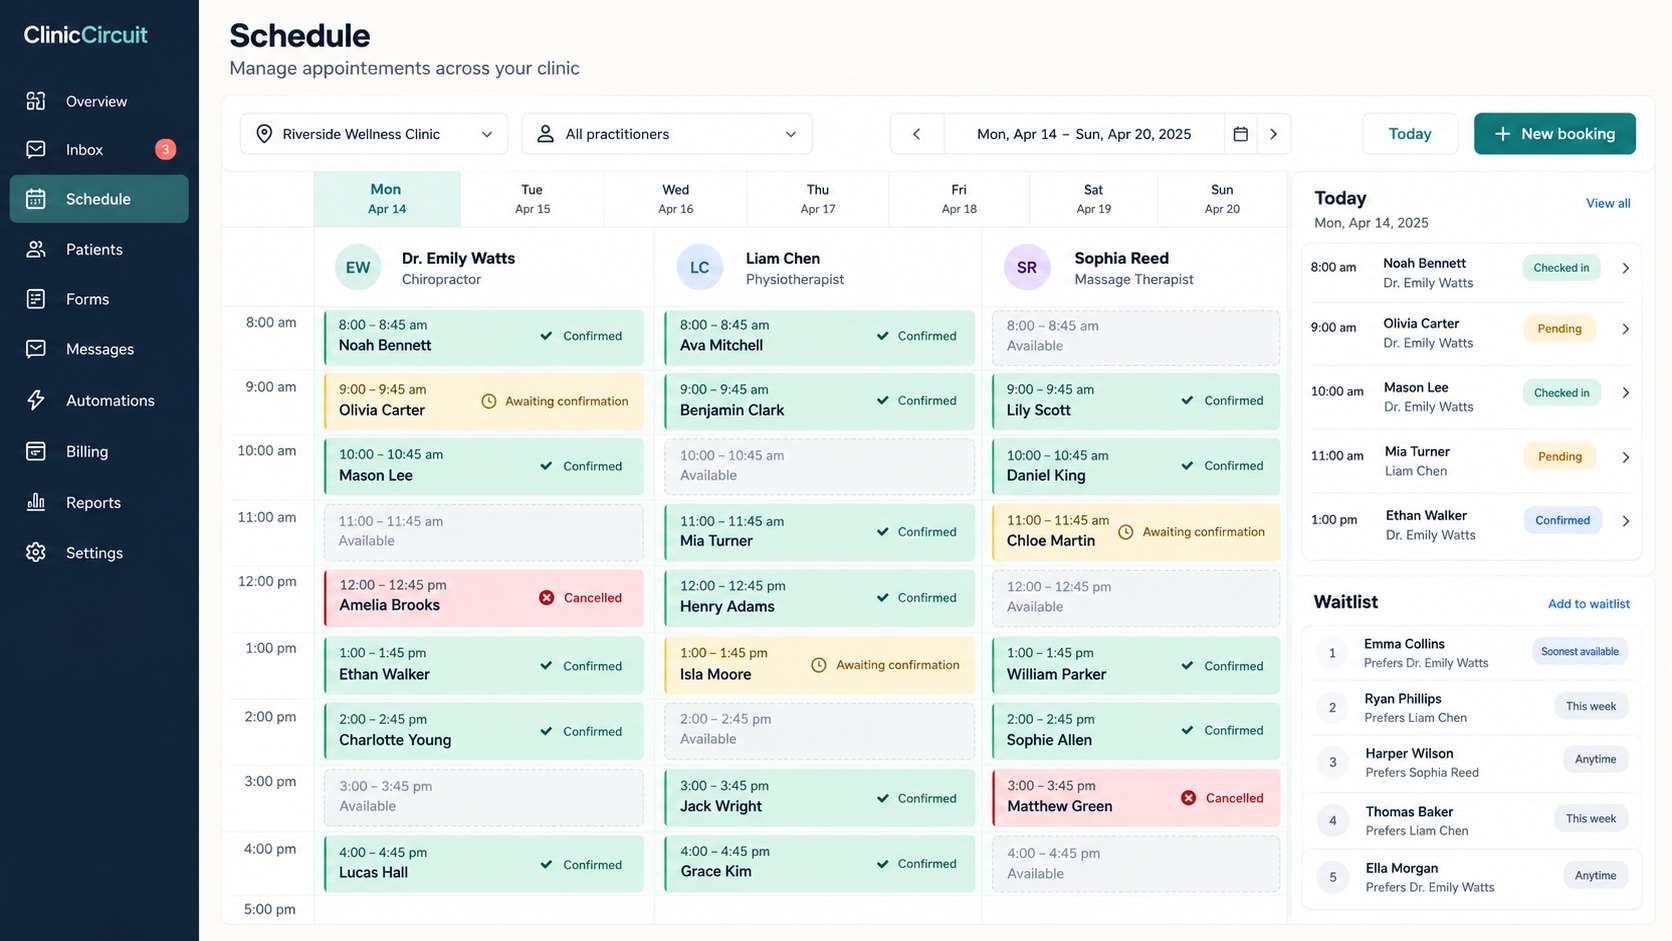Click the calendar picker icon beside date range
This screenshot has height=941, width=1672.
click(x=1240, y=134)
